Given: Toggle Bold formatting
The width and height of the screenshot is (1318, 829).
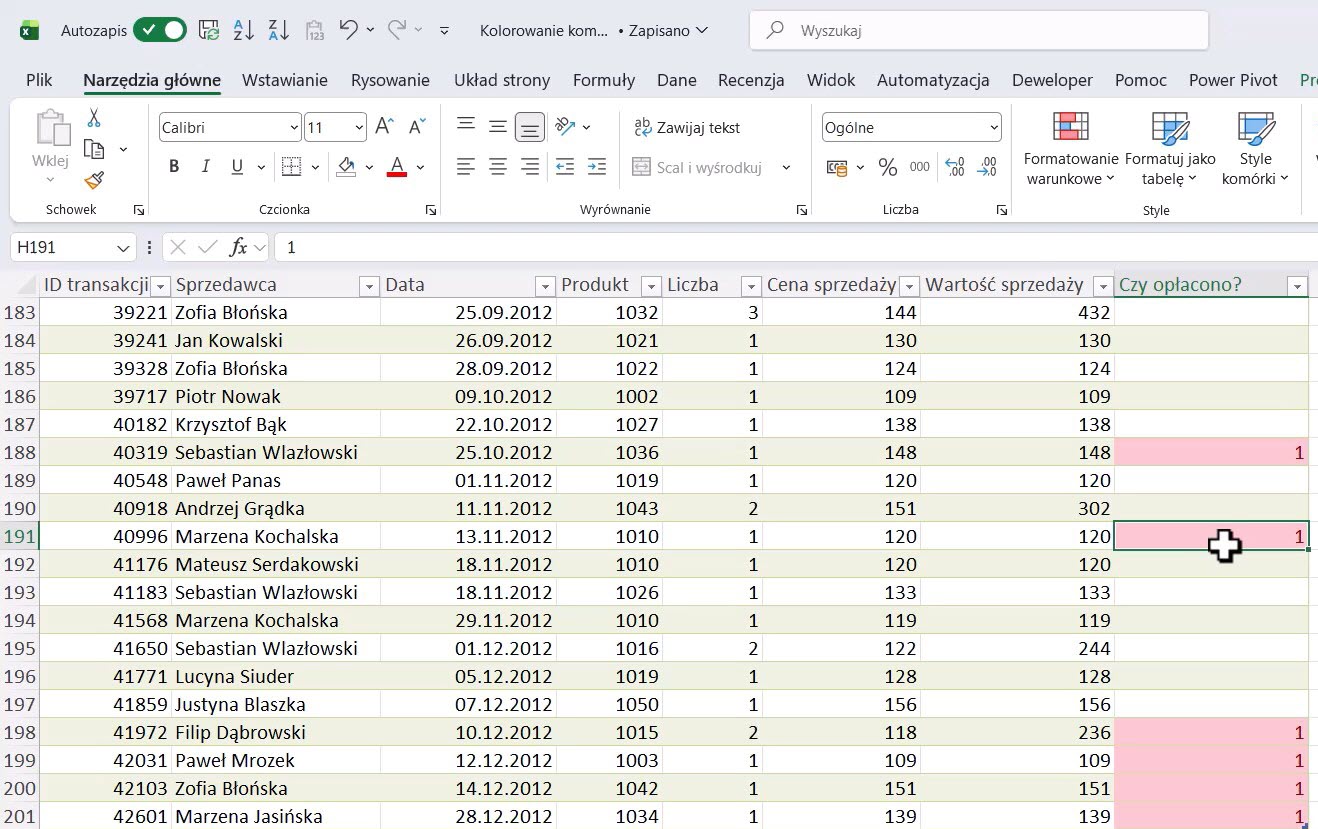Looking at the screenshot, I should click(174, 167).
